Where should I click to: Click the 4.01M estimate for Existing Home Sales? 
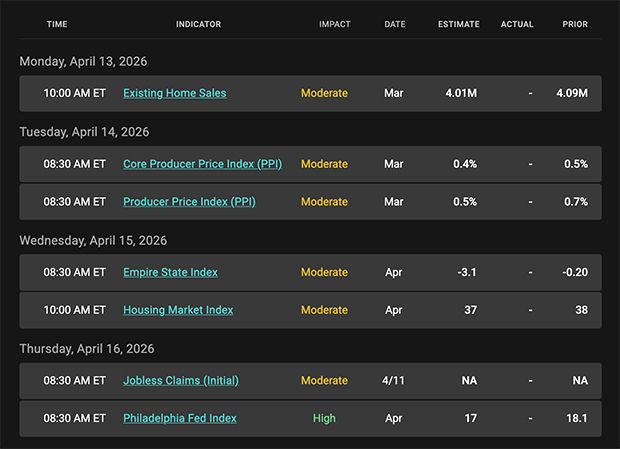461,93
